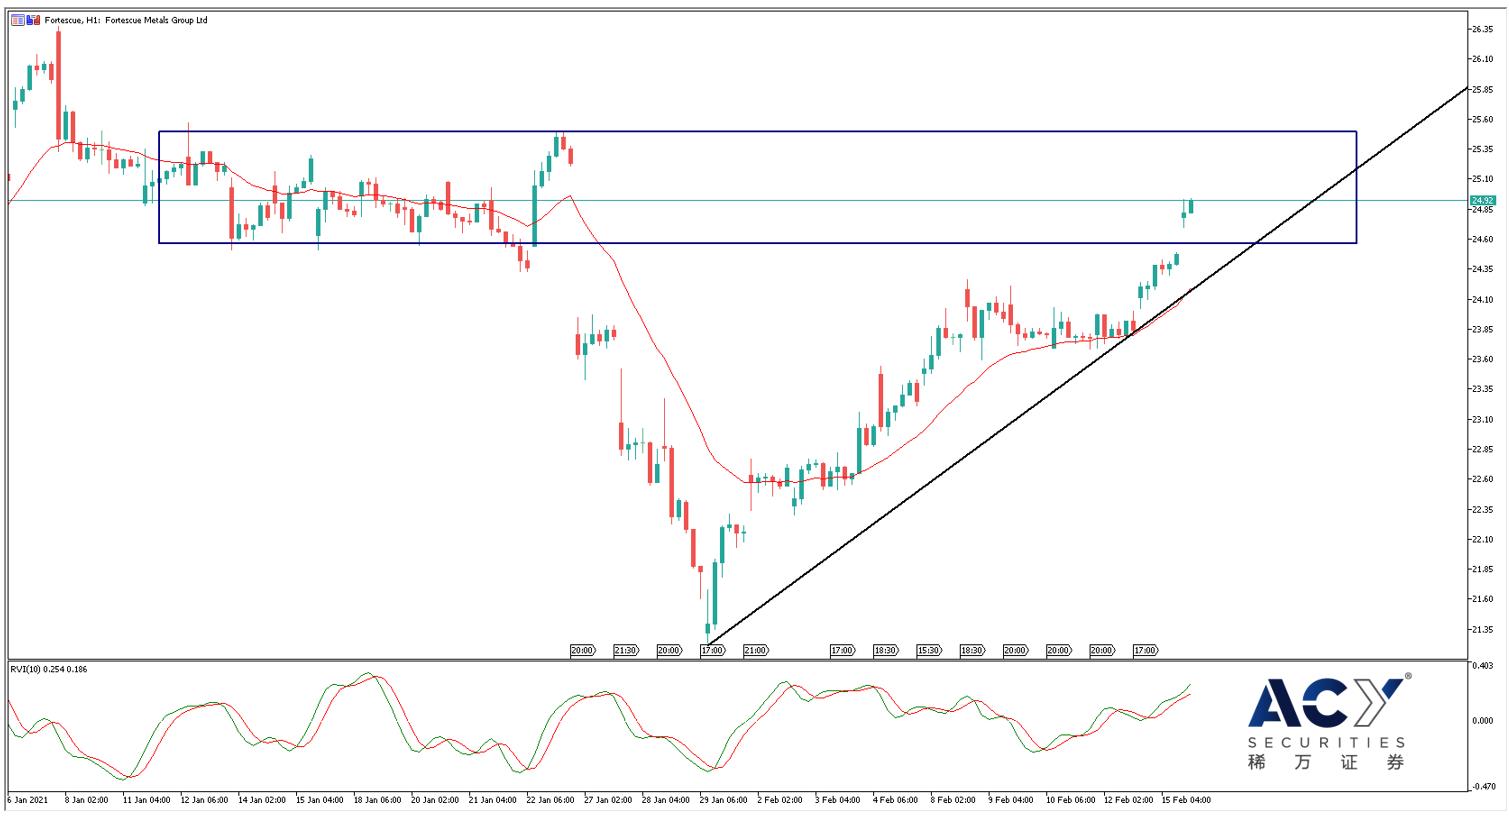Click the 25.60 price axis label
The height and width of the screenshot is (817, 1509).
pyautogui.click(x=1482, y=119)
